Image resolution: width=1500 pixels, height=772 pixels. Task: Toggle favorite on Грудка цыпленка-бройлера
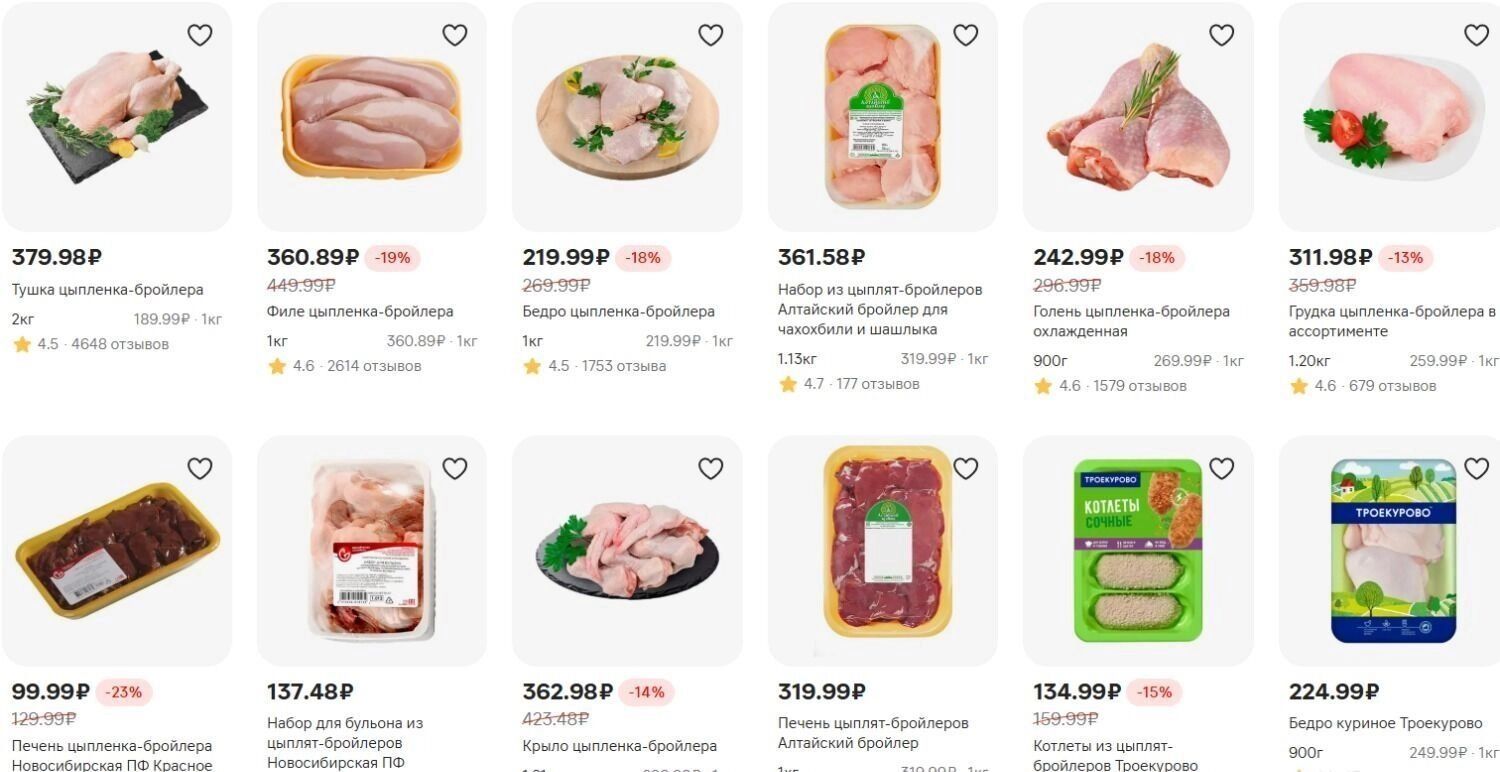[1476, 35]
